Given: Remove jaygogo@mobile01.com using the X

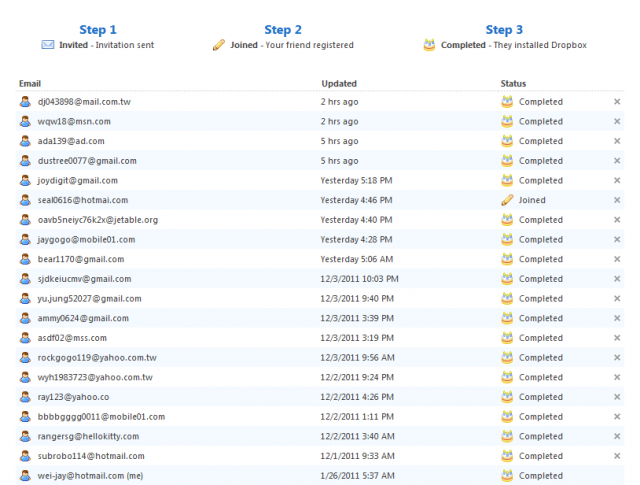Looking at the screenshot, I should [617, 239].
